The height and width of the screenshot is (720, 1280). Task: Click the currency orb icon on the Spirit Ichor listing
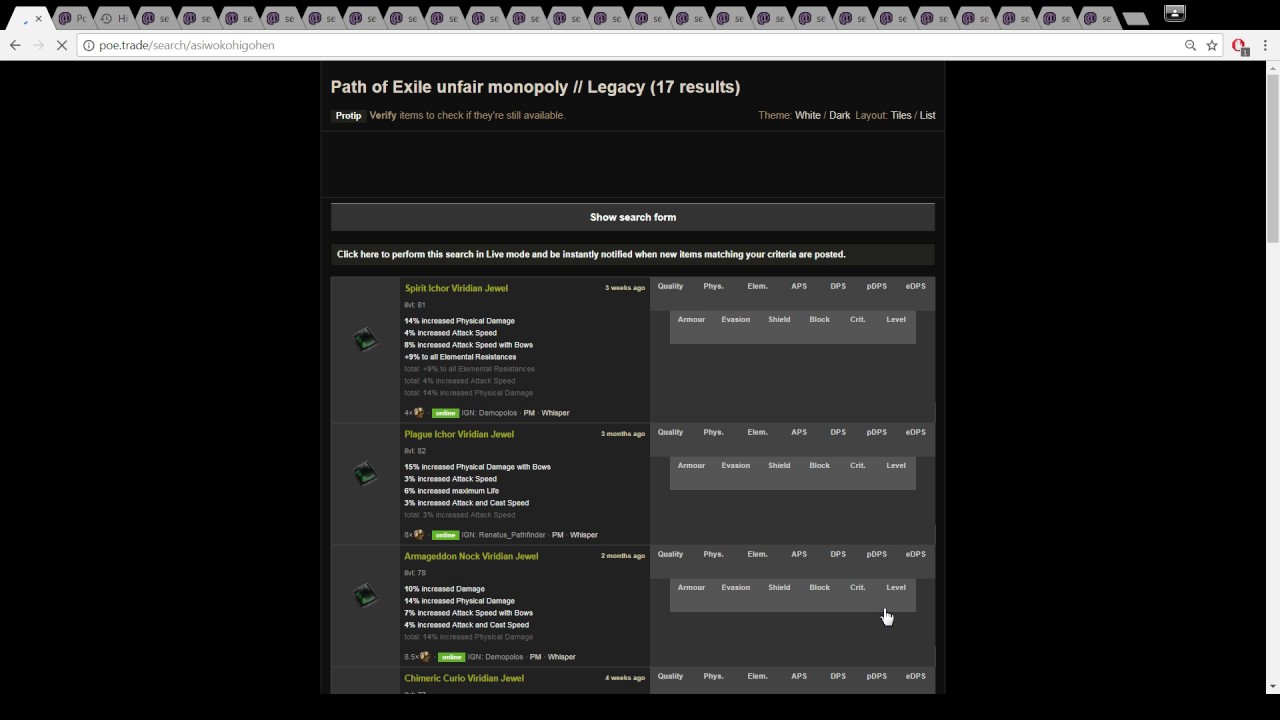[419, 412]
